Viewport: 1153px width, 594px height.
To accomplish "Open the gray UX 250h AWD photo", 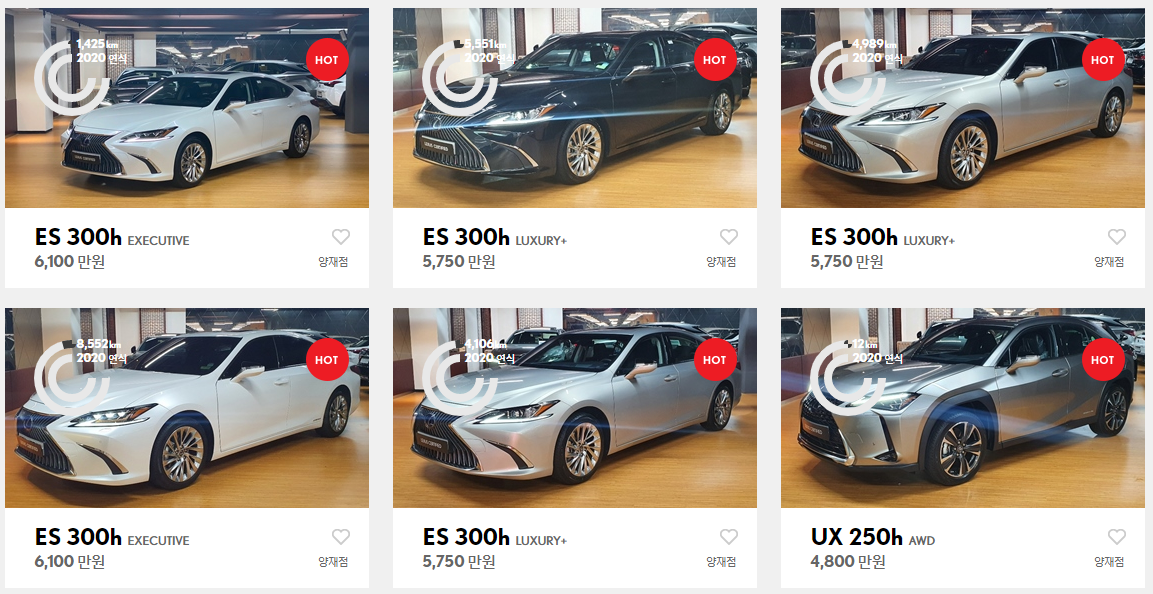I will (x=963, y=408).
